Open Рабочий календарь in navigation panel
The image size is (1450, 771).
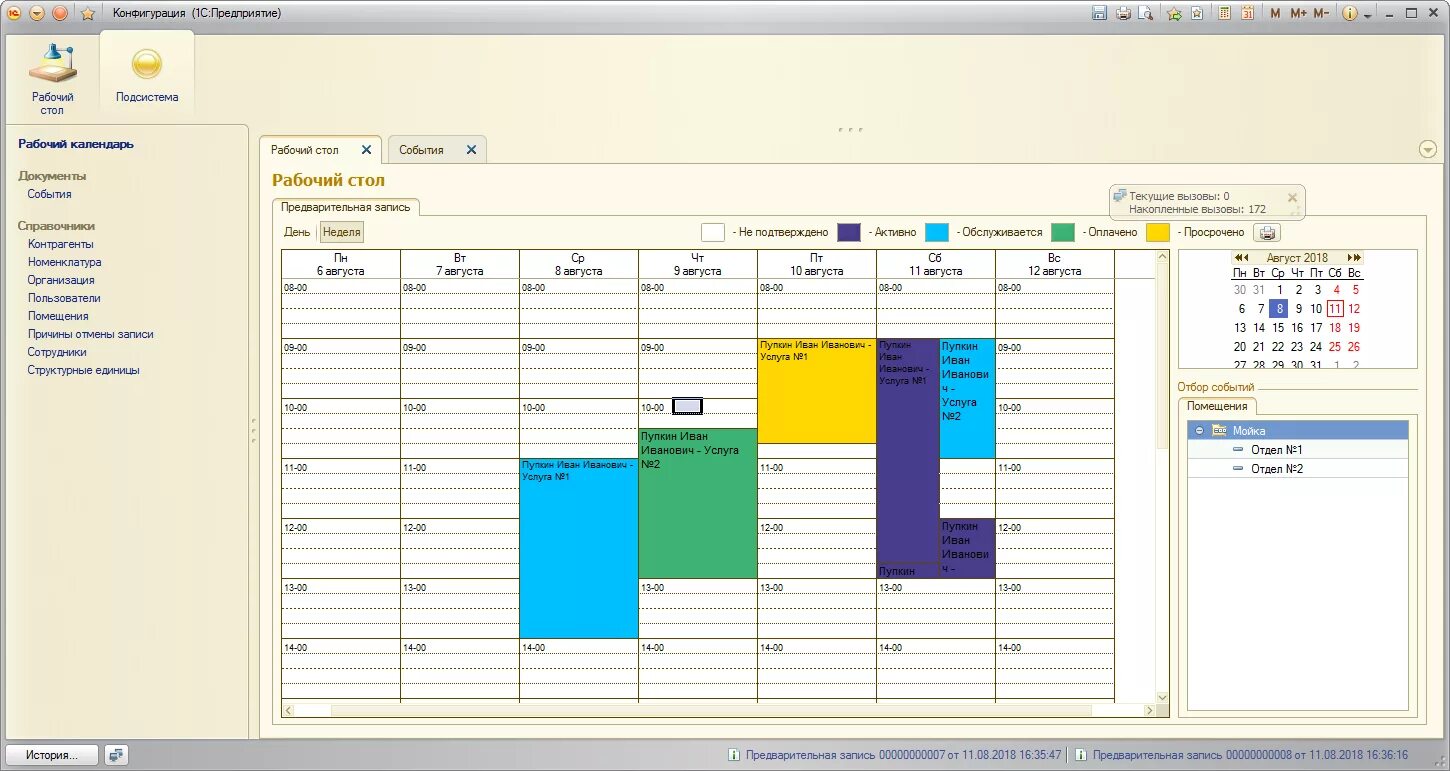point(76,144)
